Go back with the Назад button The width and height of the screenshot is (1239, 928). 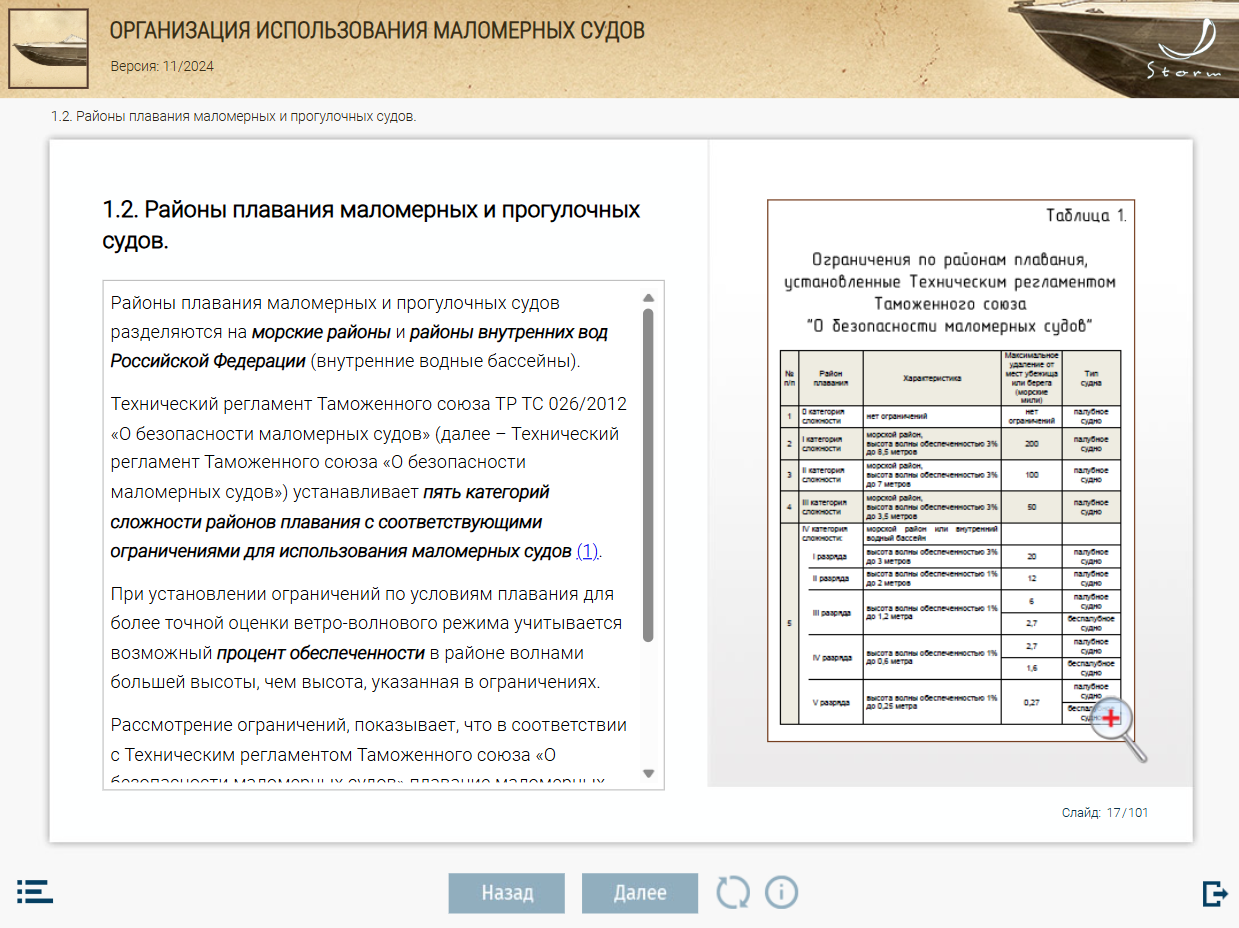(507, 893)
